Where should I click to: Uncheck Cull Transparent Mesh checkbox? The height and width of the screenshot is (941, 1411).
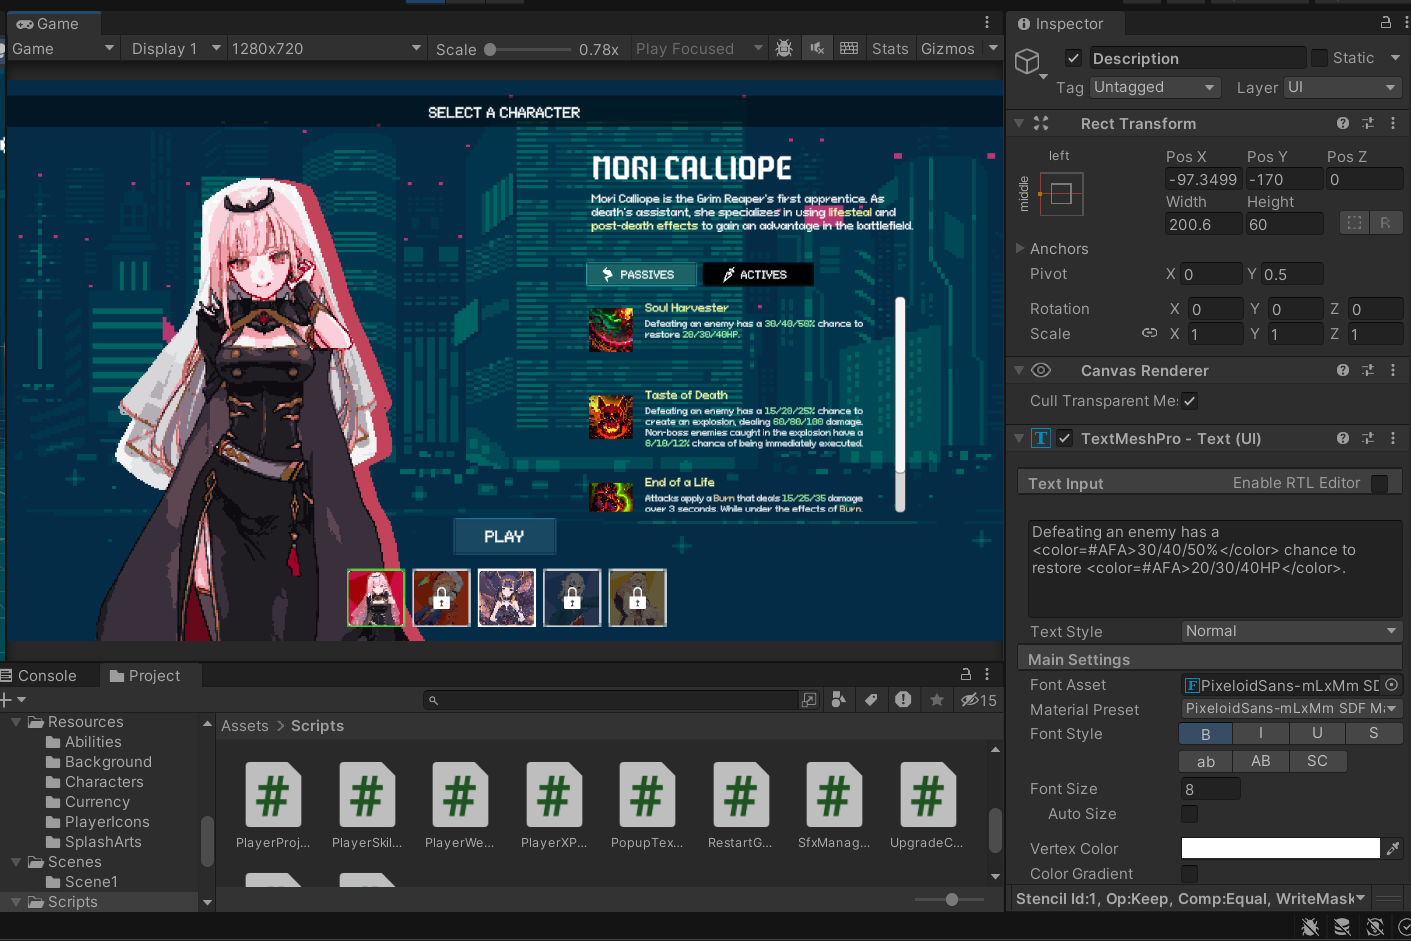(x=1189, y=401)
